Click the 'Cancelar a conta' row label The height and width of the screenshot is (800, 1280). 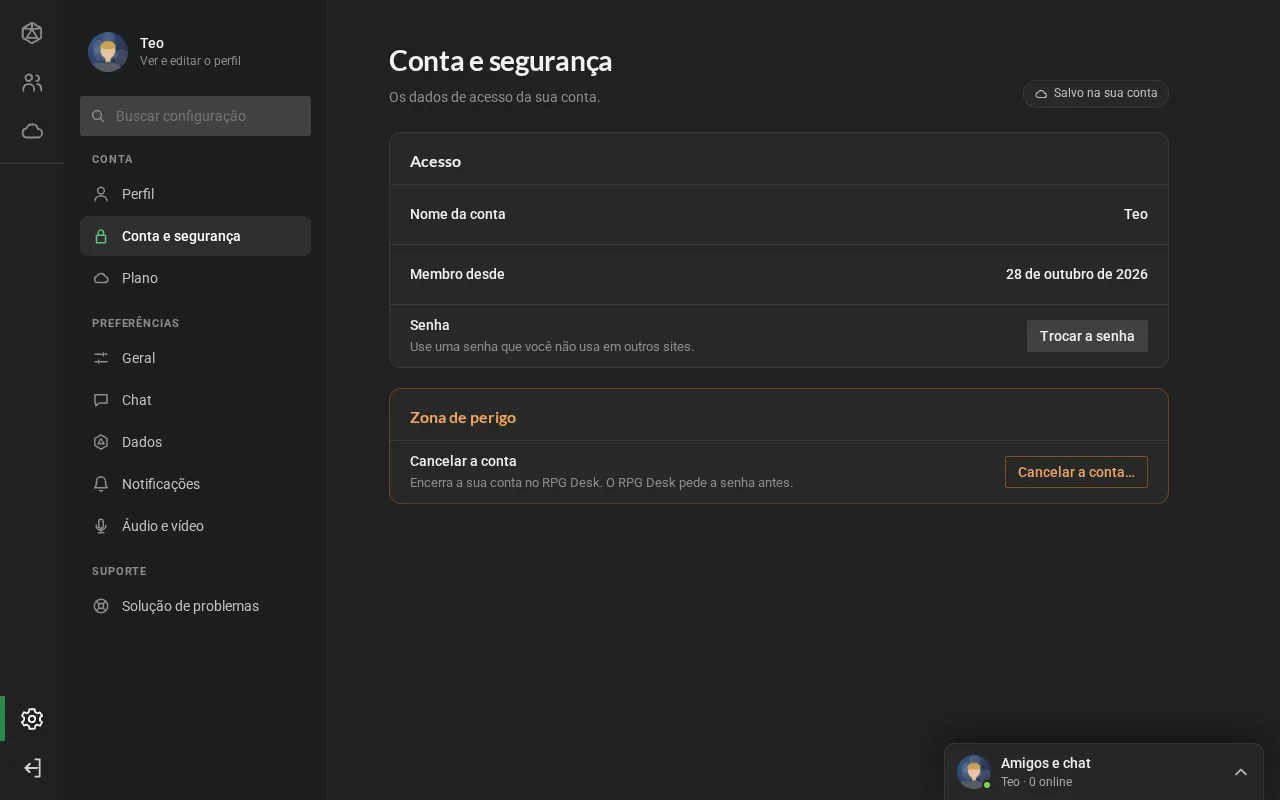[463, 461]
